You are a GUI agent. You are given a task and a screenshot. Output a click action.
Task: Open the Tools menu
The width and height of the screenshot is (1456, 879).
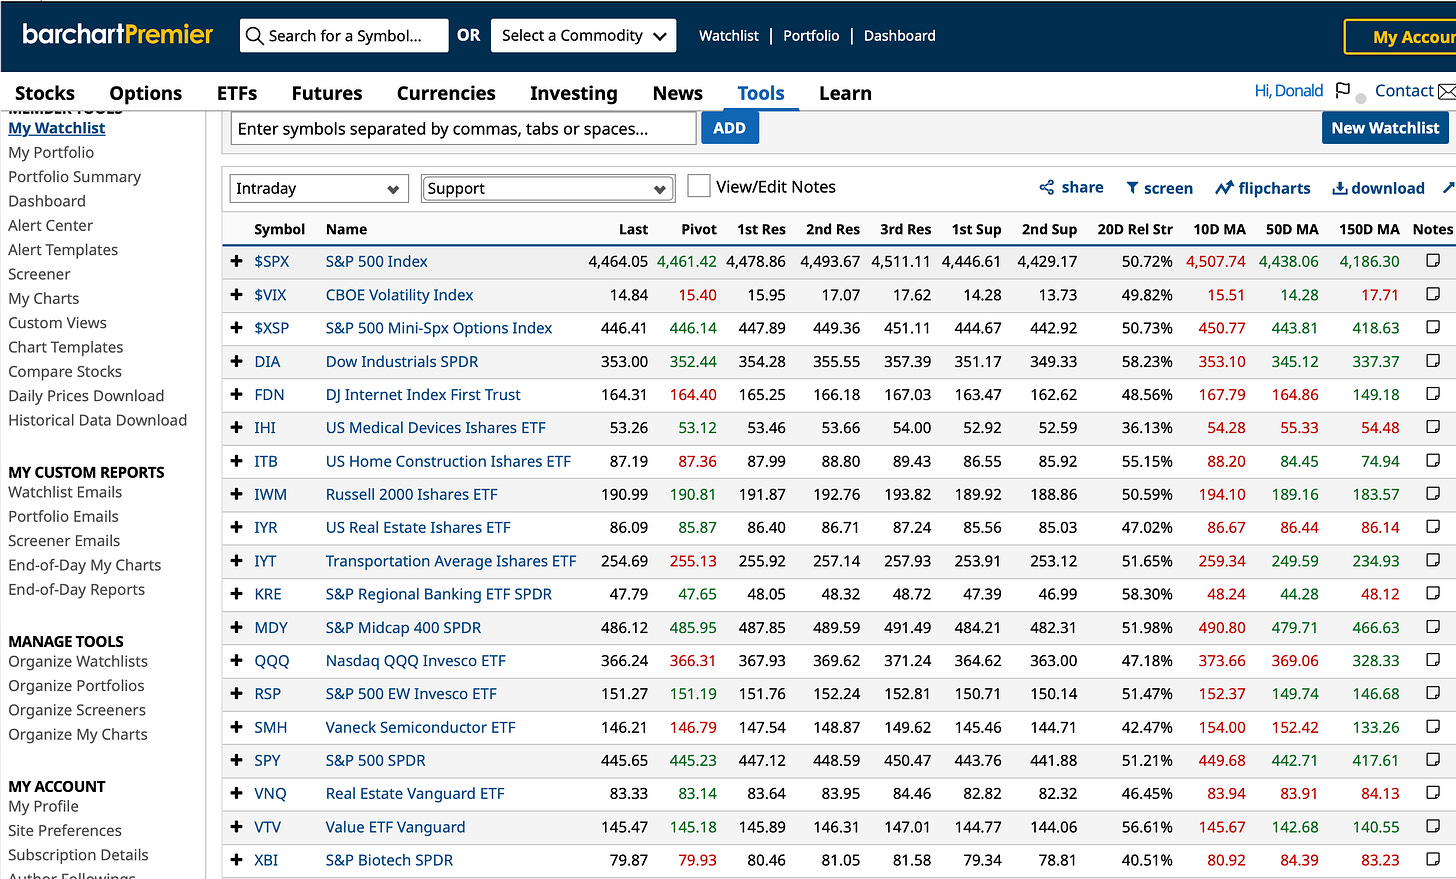pyautogui.click(x=761, y=93)
